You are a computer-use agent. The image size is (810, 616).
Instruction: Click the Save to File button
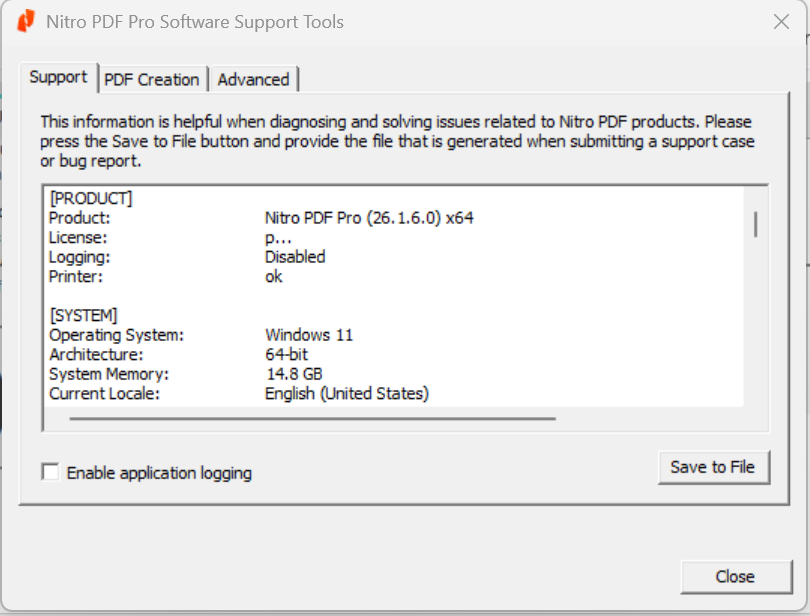point(713,467)
